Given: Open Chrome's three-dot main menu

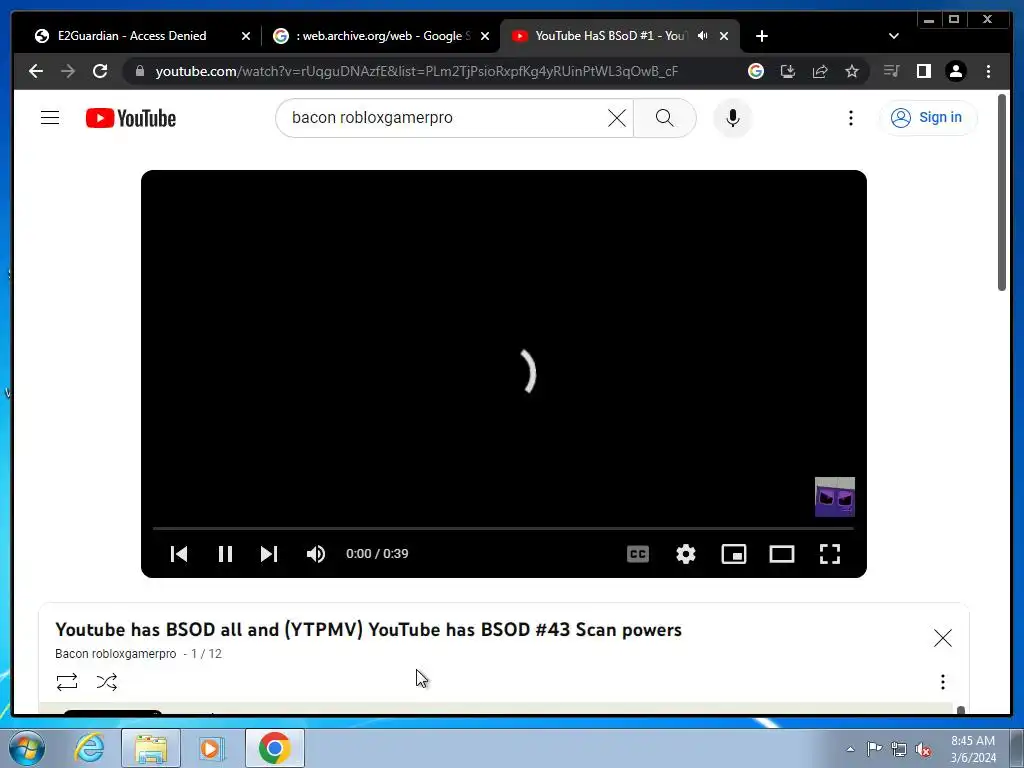Looking at the screenshot, I should pyautogui.click(x=988, y=71).
